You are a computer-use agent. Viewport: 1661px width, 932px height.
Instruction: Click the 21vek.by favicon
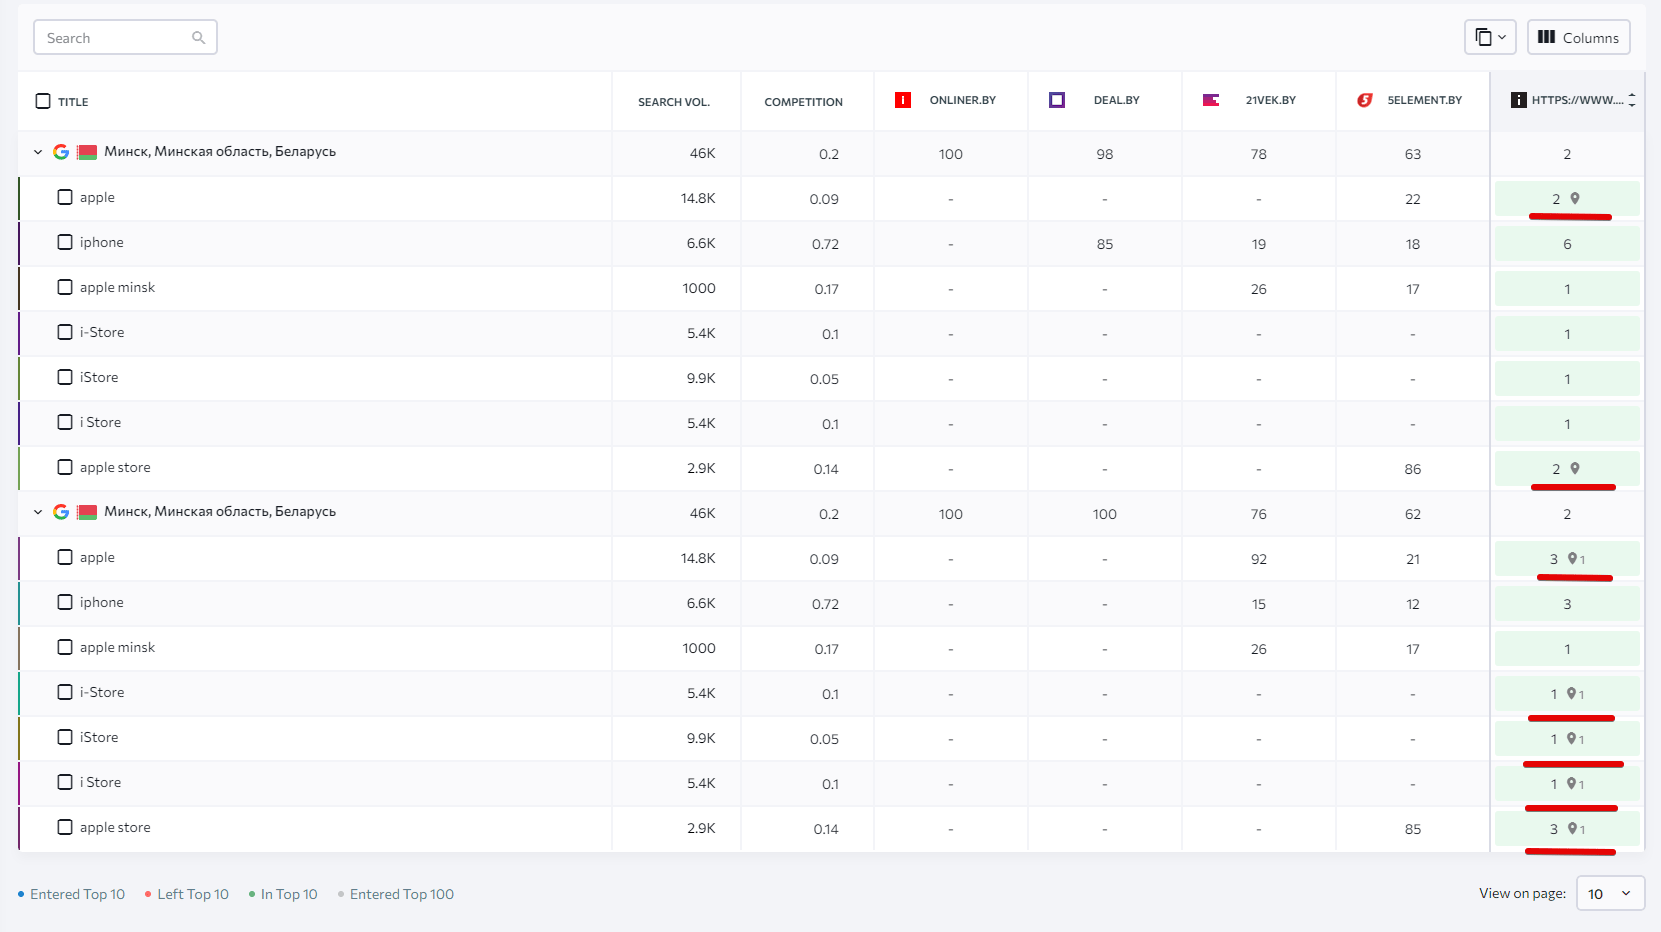click(x=1211, y=100)
